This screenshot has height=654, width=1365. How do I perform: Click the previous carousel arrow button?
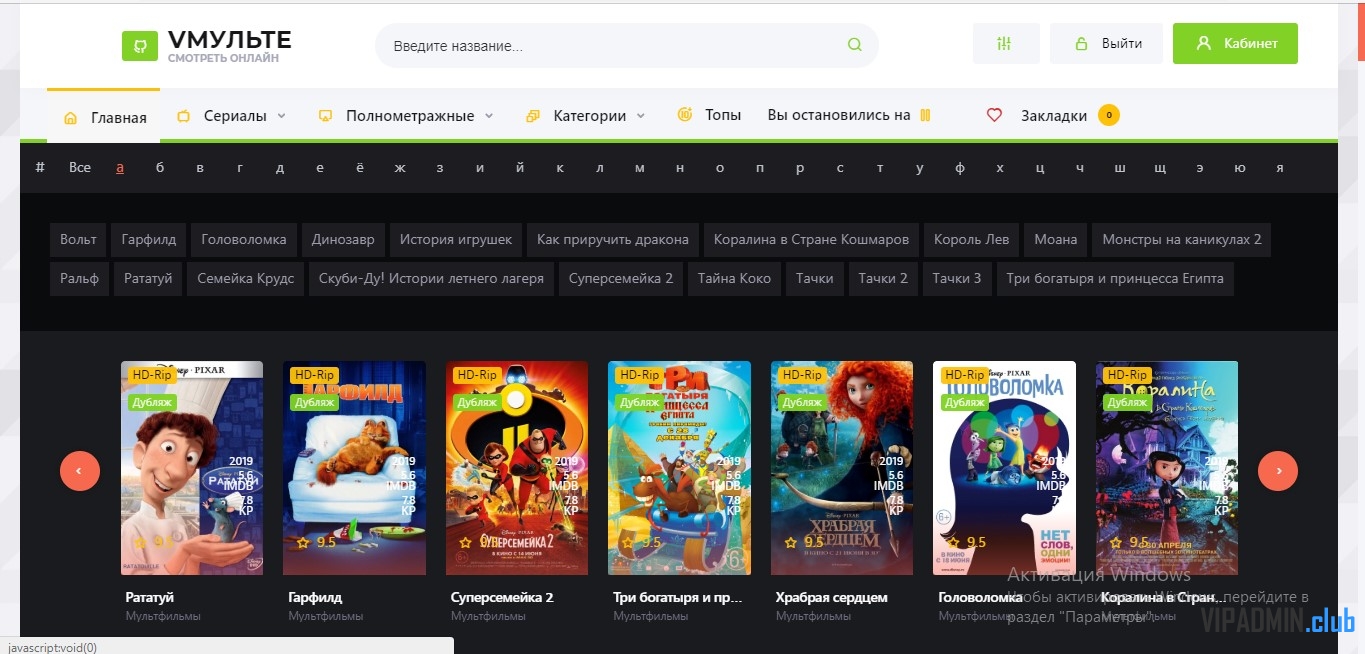click(80, 471)
